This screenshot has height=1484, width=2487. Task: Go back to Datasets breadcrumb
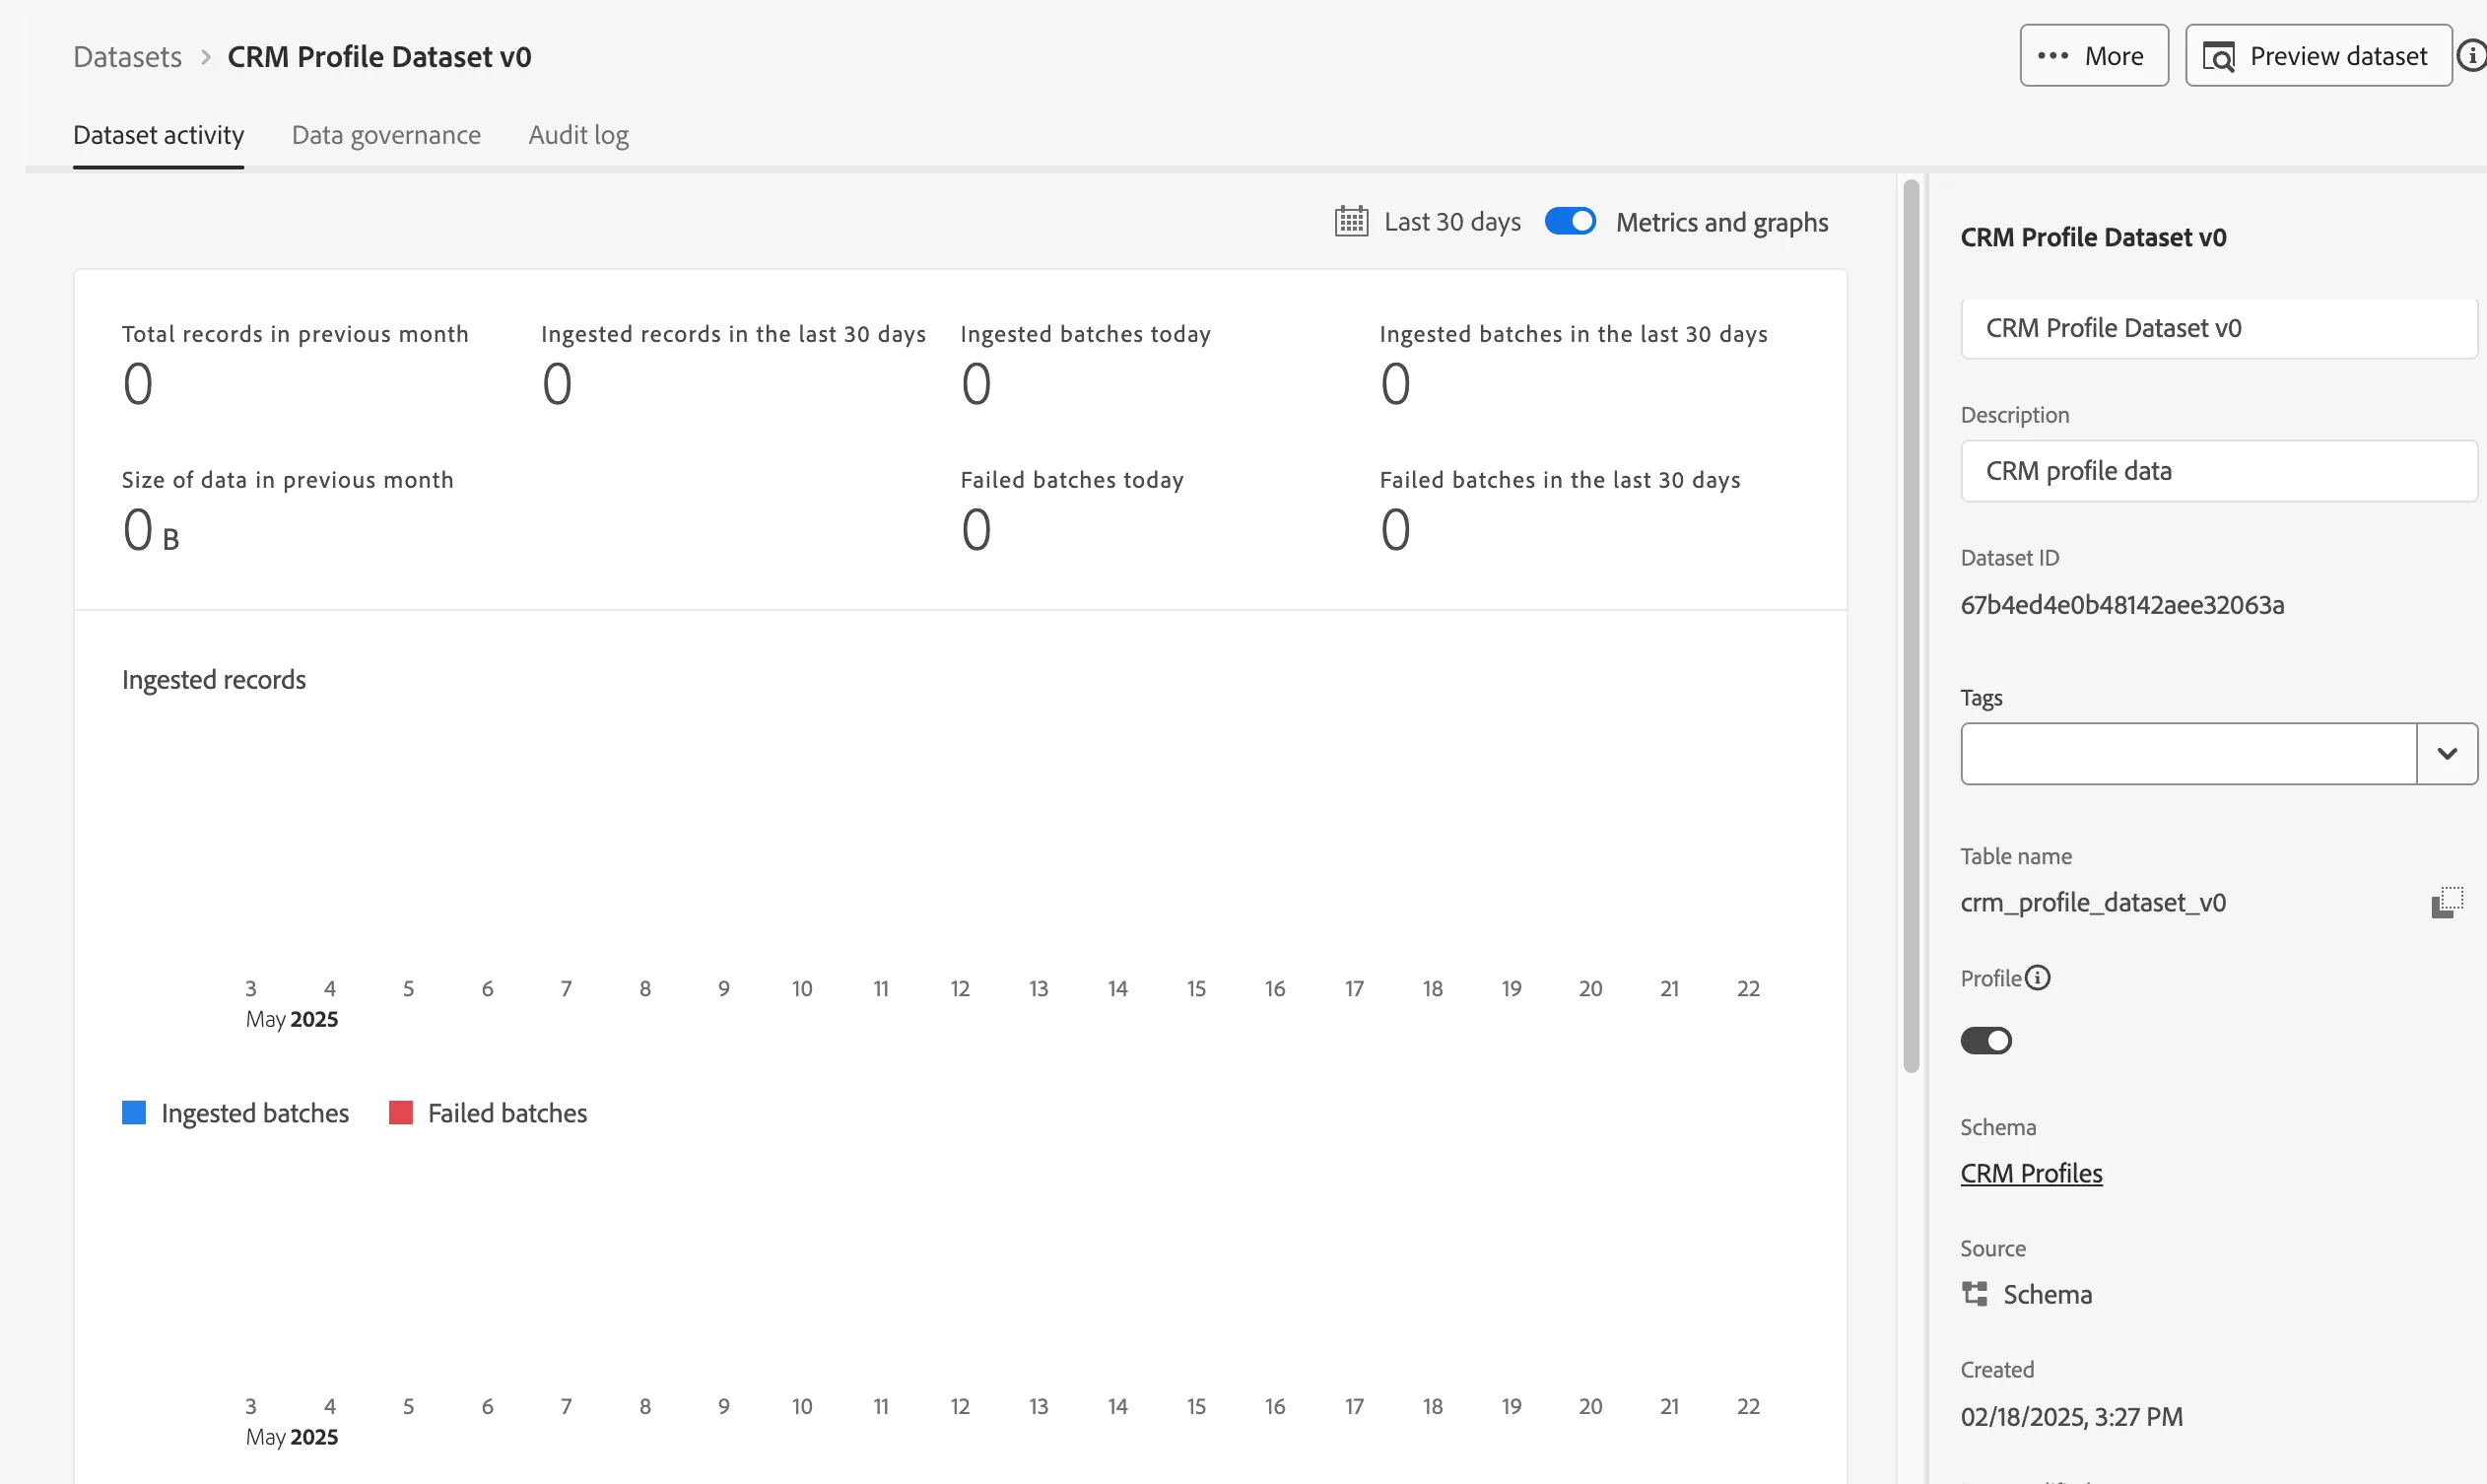pyautogui.click(x=127, y=57)
